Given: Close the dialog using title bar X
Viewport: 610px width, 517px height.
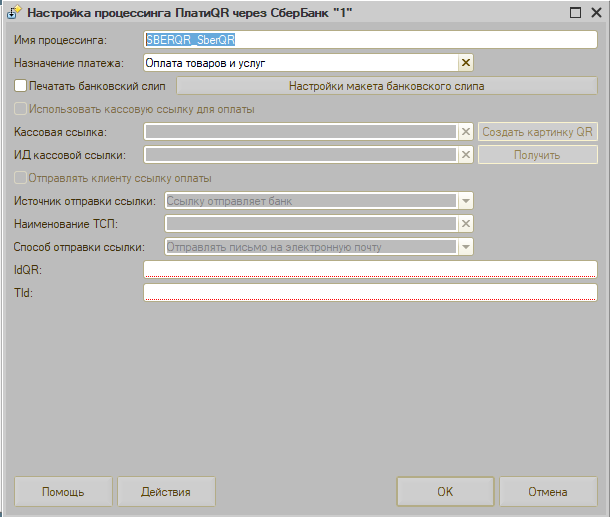Looking at the screenshot, I should pos(595,14).
